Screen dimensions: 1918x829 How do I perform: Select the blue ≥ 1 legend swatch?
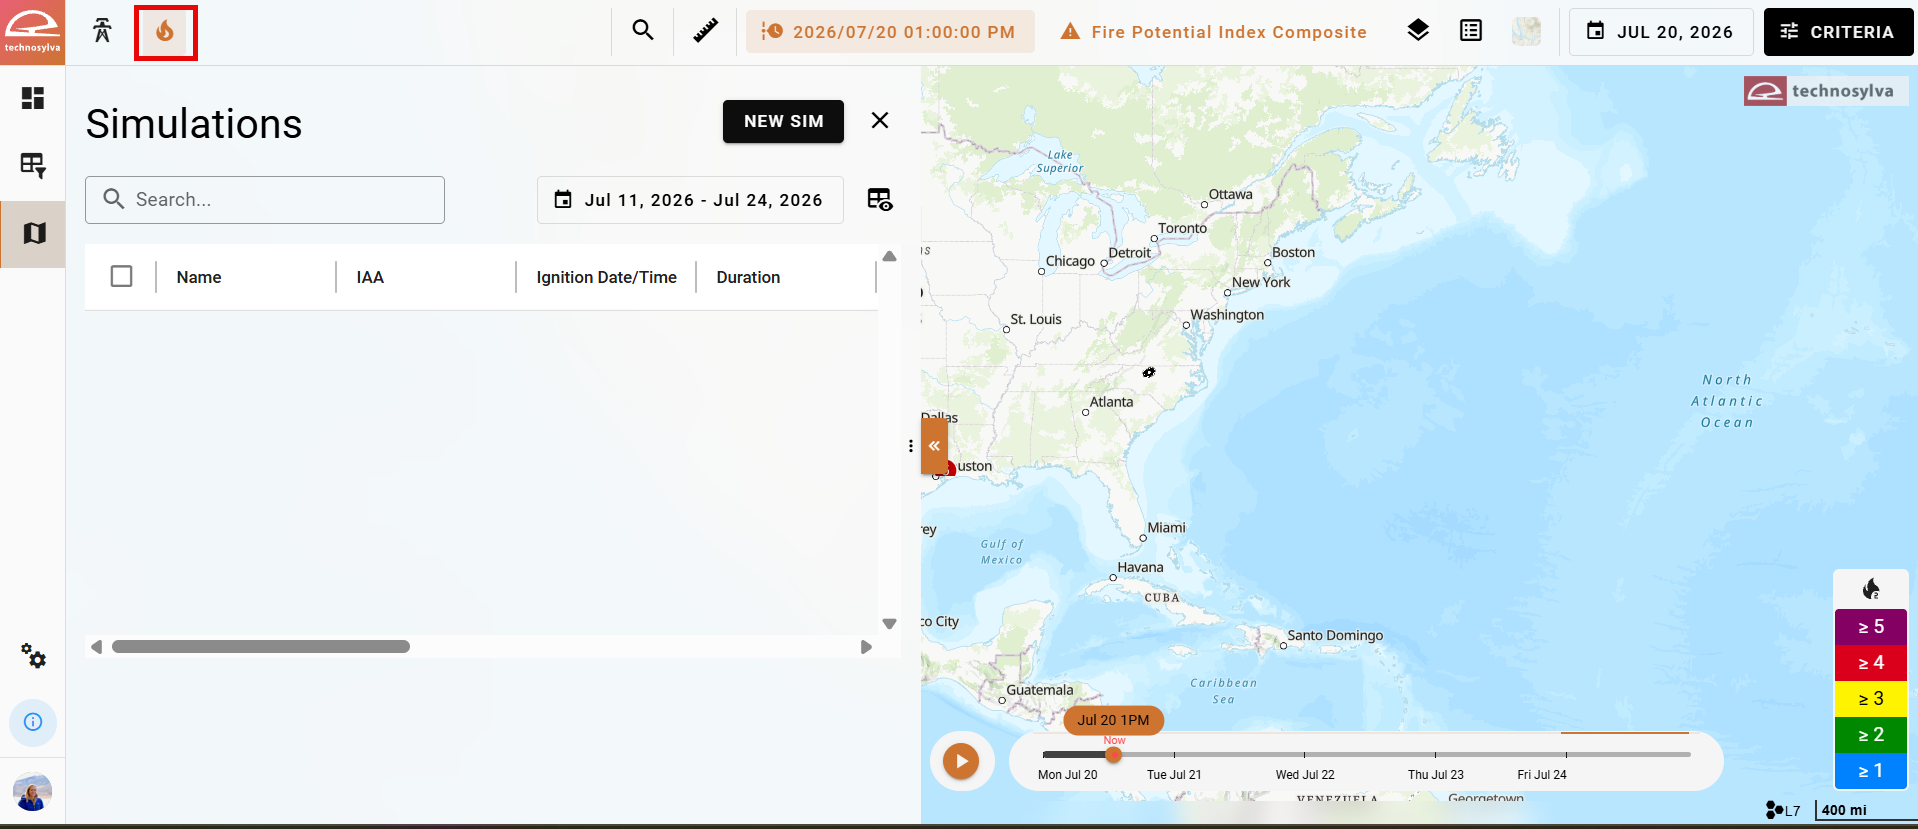(x=1870, y=771)
